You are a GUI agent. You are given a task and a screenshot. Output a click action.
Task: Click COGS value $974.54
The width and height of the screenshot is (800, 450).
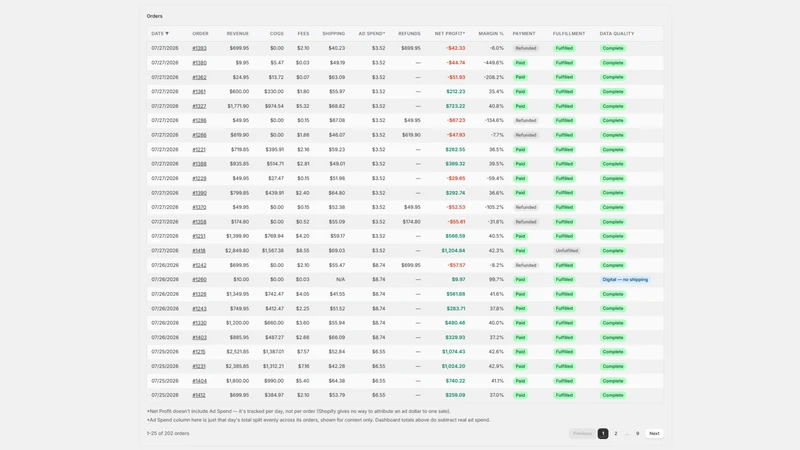coord(274,106)
